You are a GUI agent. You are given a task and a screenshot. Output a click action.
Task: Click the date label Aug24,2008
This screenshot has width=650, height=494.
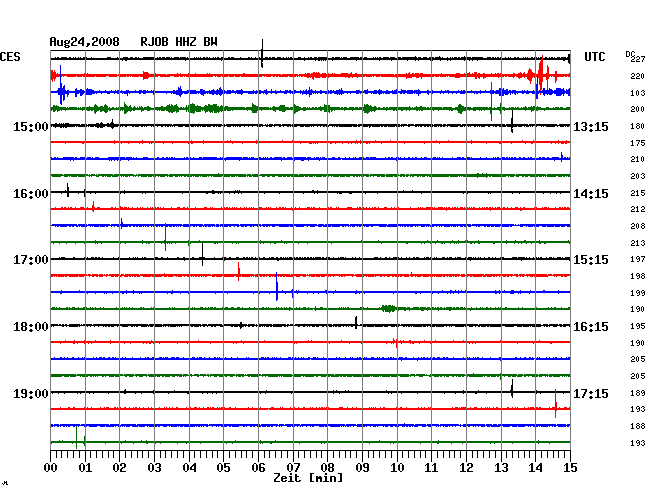85,42
